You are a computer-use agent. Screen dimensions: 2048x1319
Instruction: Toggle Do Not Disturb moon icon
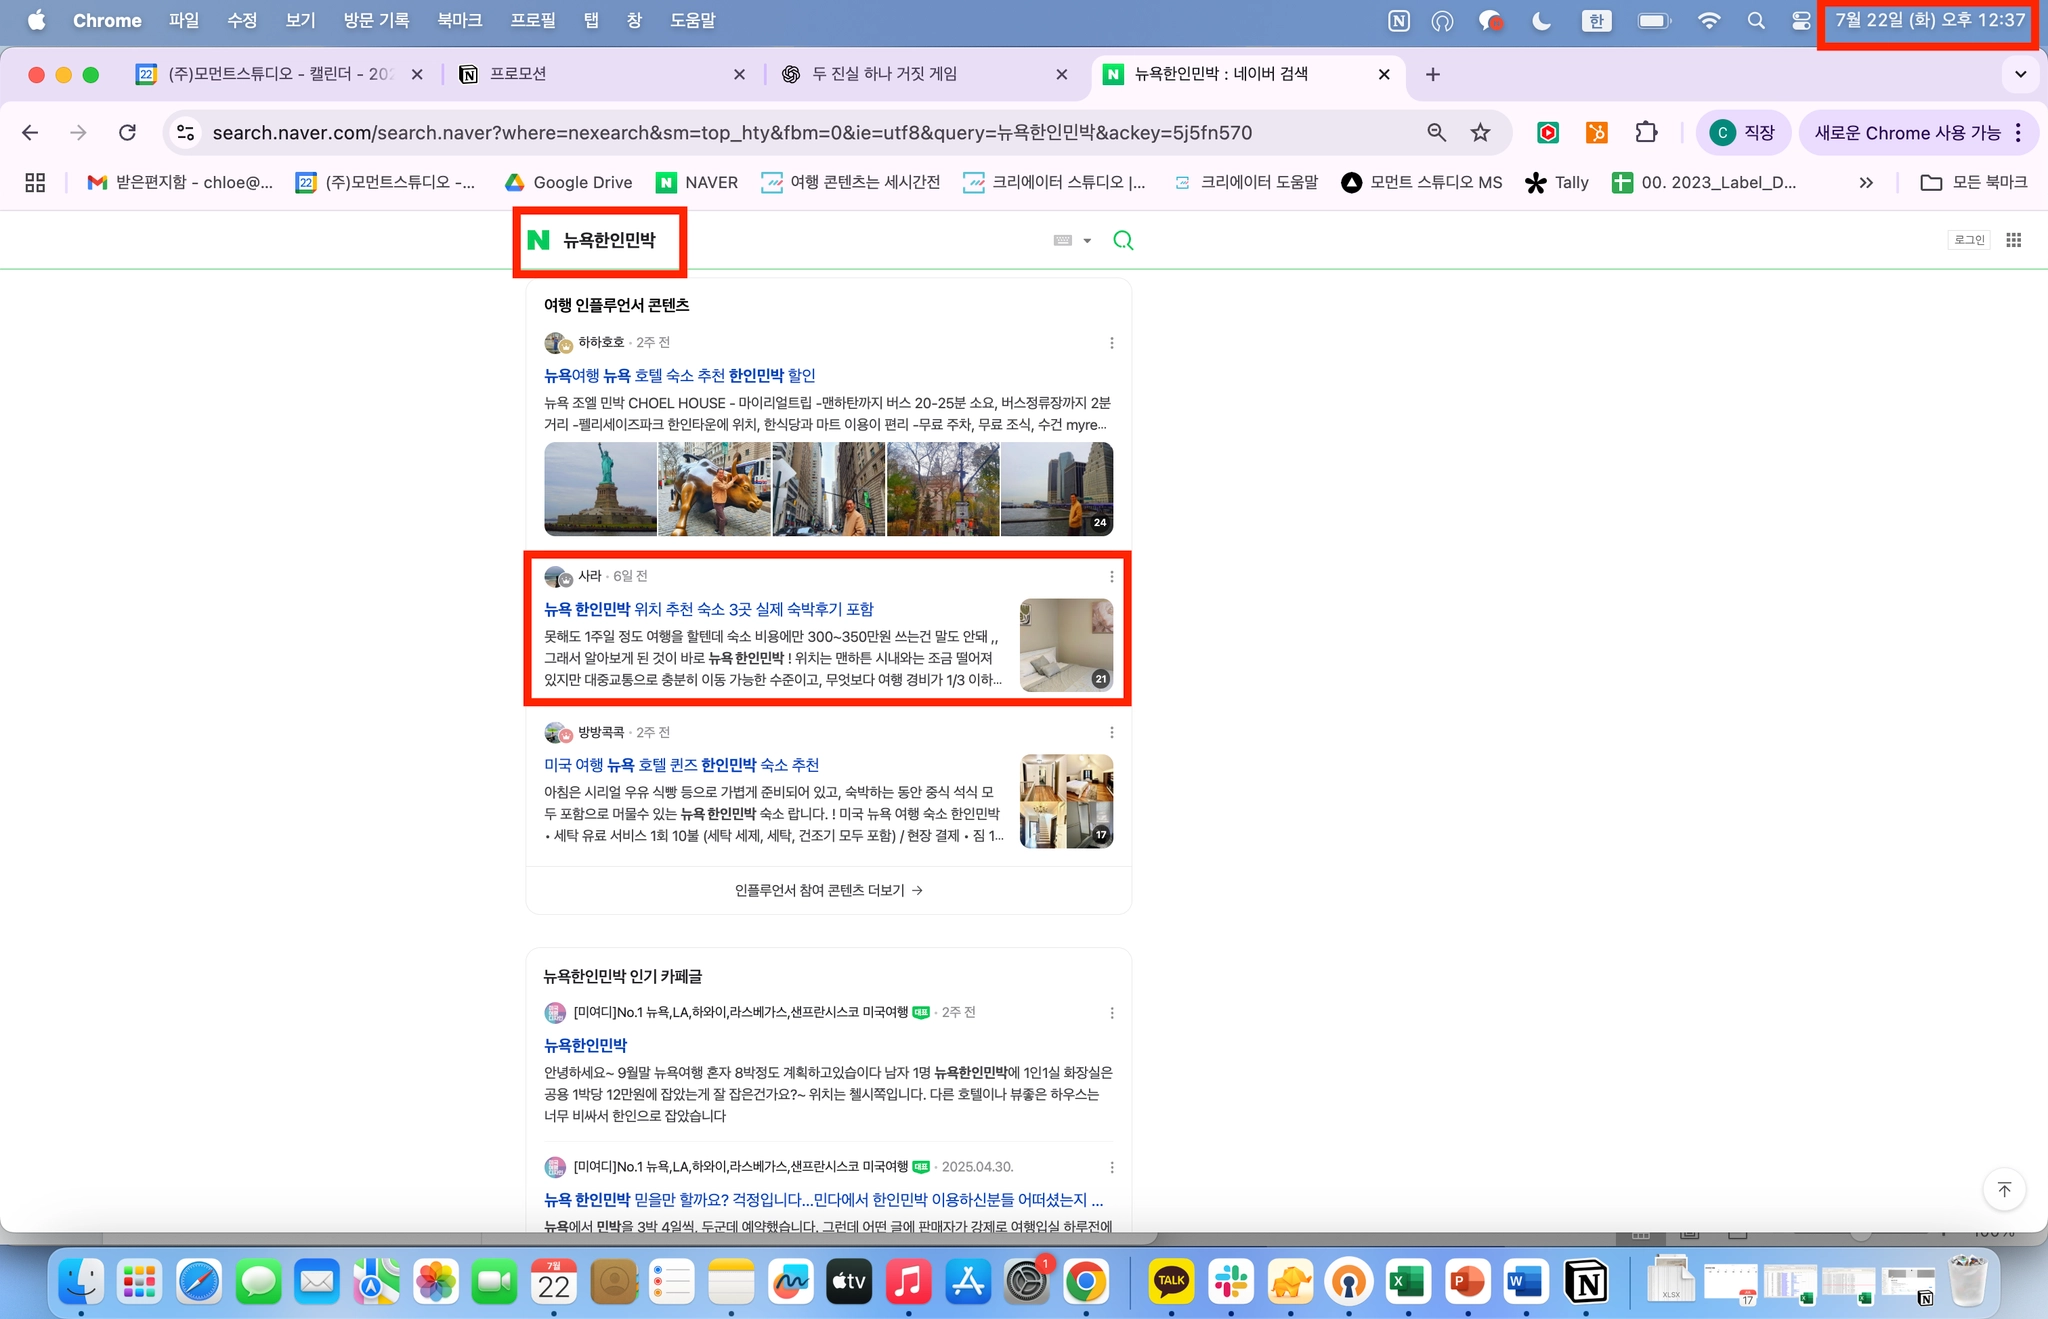pyautogui.click(x=1541, y=20)
